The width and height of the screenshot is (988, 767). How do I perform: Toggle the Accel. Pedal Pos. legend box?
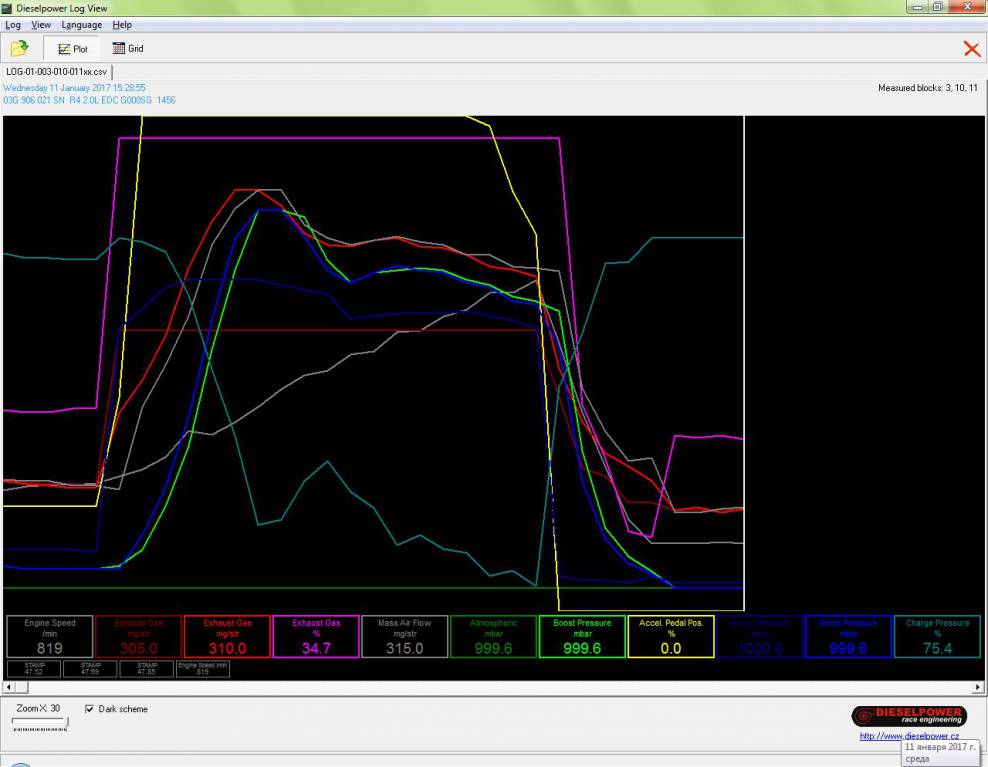pyautogui.click(x=671, y=636)
